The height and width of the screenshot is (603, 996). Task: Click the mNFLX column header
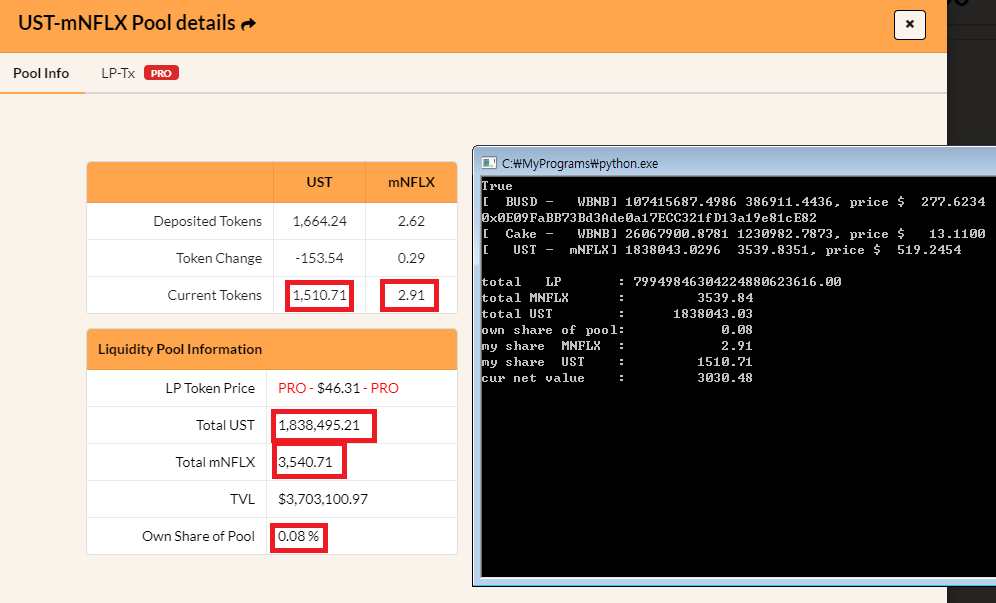[x=412, y=182]
